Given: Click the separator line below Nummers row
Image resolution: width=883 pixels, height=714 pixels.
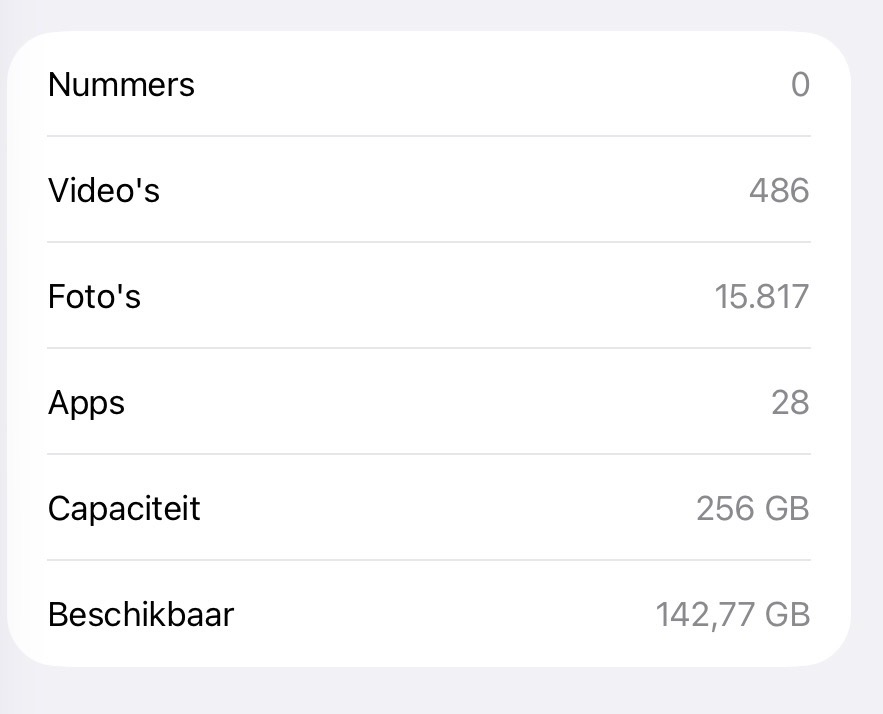Looking at the screenshot, I should [428, 136].
